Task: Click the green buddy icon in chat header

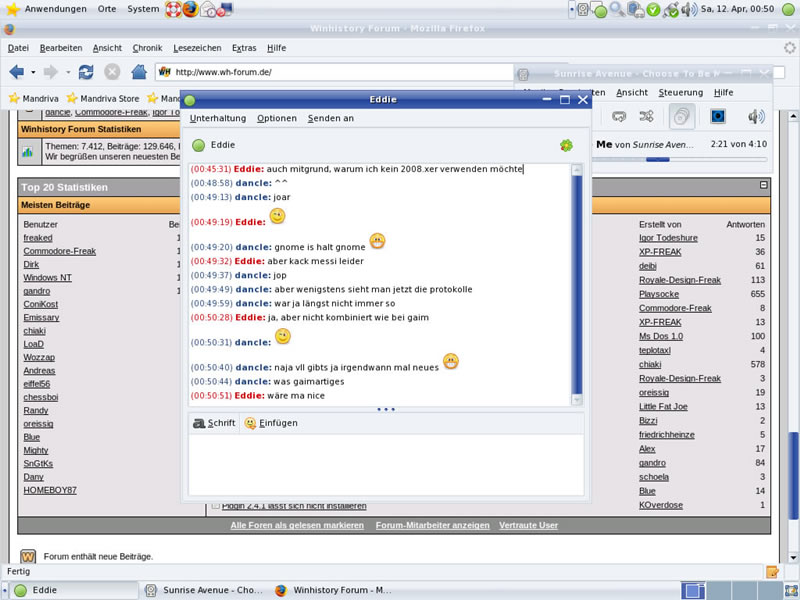Action: point(198,145)
